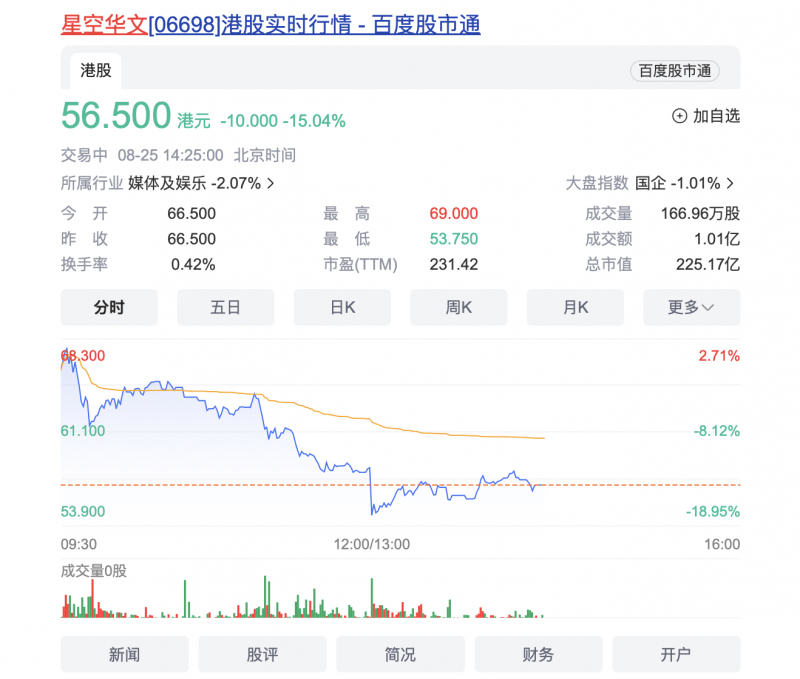Viewport: 800px width, 679px height.
Task: Select the 港股 tab
Action: click(x=96, y=71)
